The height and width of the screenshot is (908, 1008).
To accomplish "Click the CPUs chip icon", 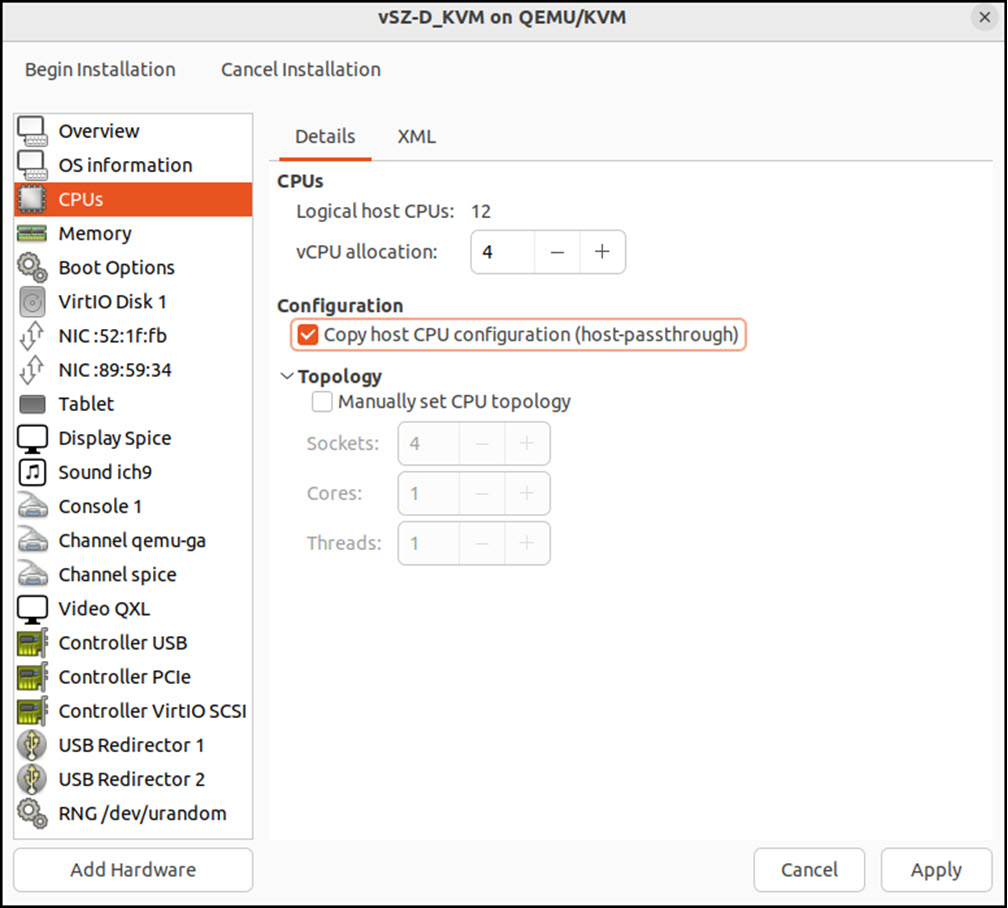I will [32, 199].
